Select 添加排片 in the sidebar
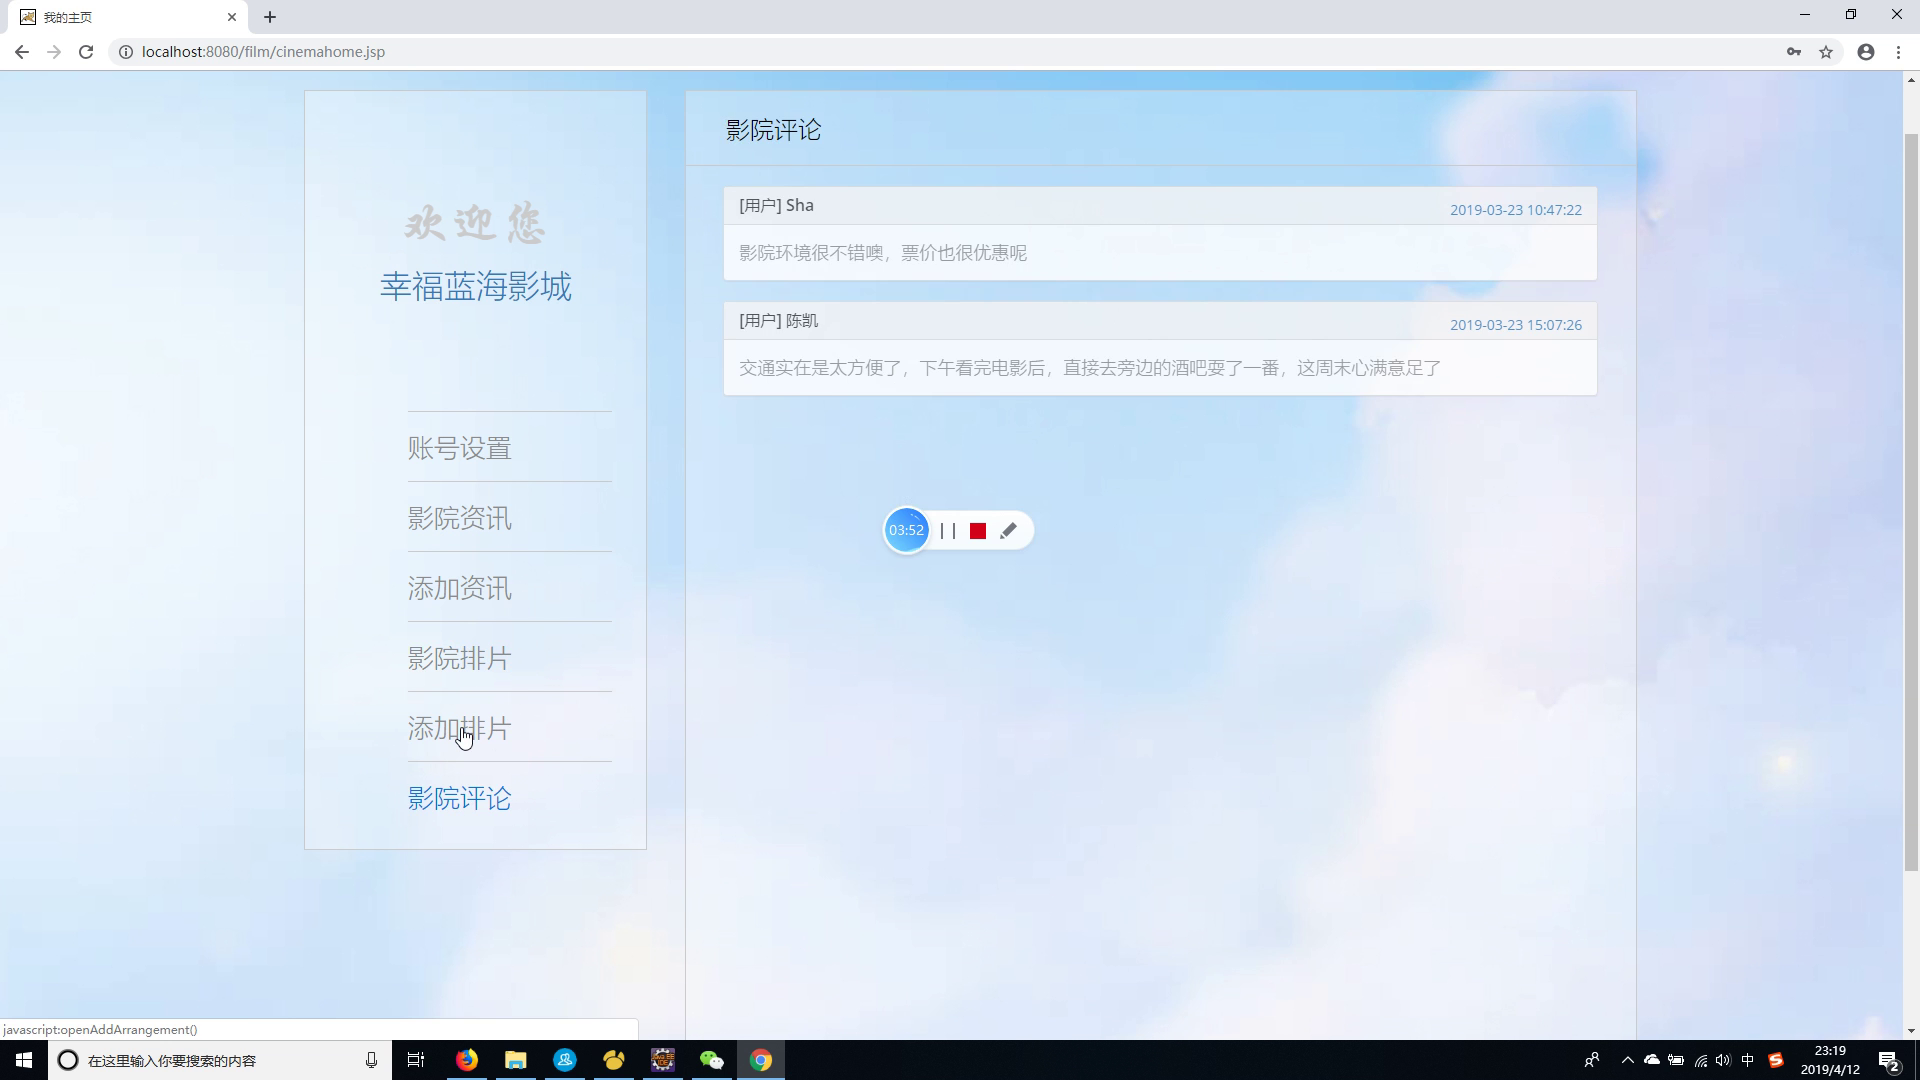The image size is (1920, 1080). [459, 728]
